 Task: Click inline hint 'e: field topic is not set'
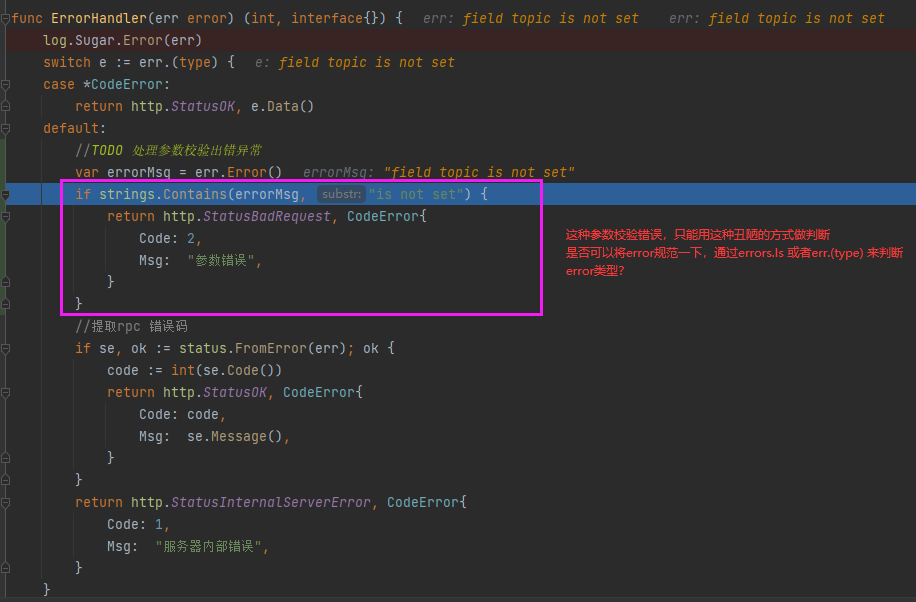coord(355,63)
